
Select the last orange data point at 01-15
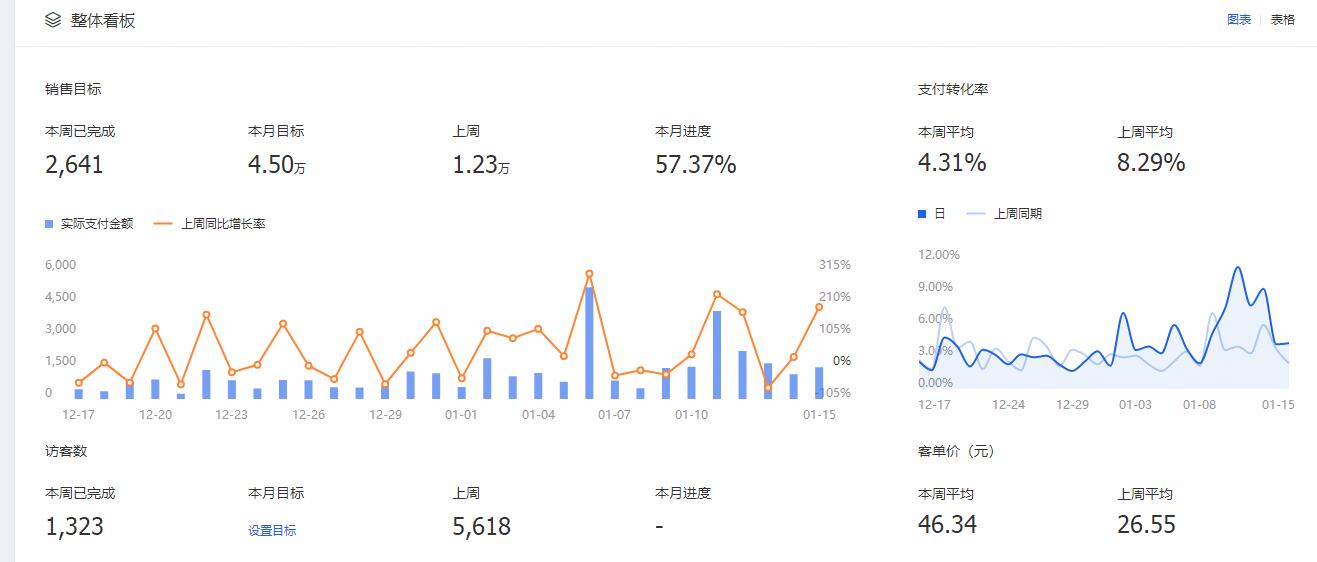click(x=819, y=307)
